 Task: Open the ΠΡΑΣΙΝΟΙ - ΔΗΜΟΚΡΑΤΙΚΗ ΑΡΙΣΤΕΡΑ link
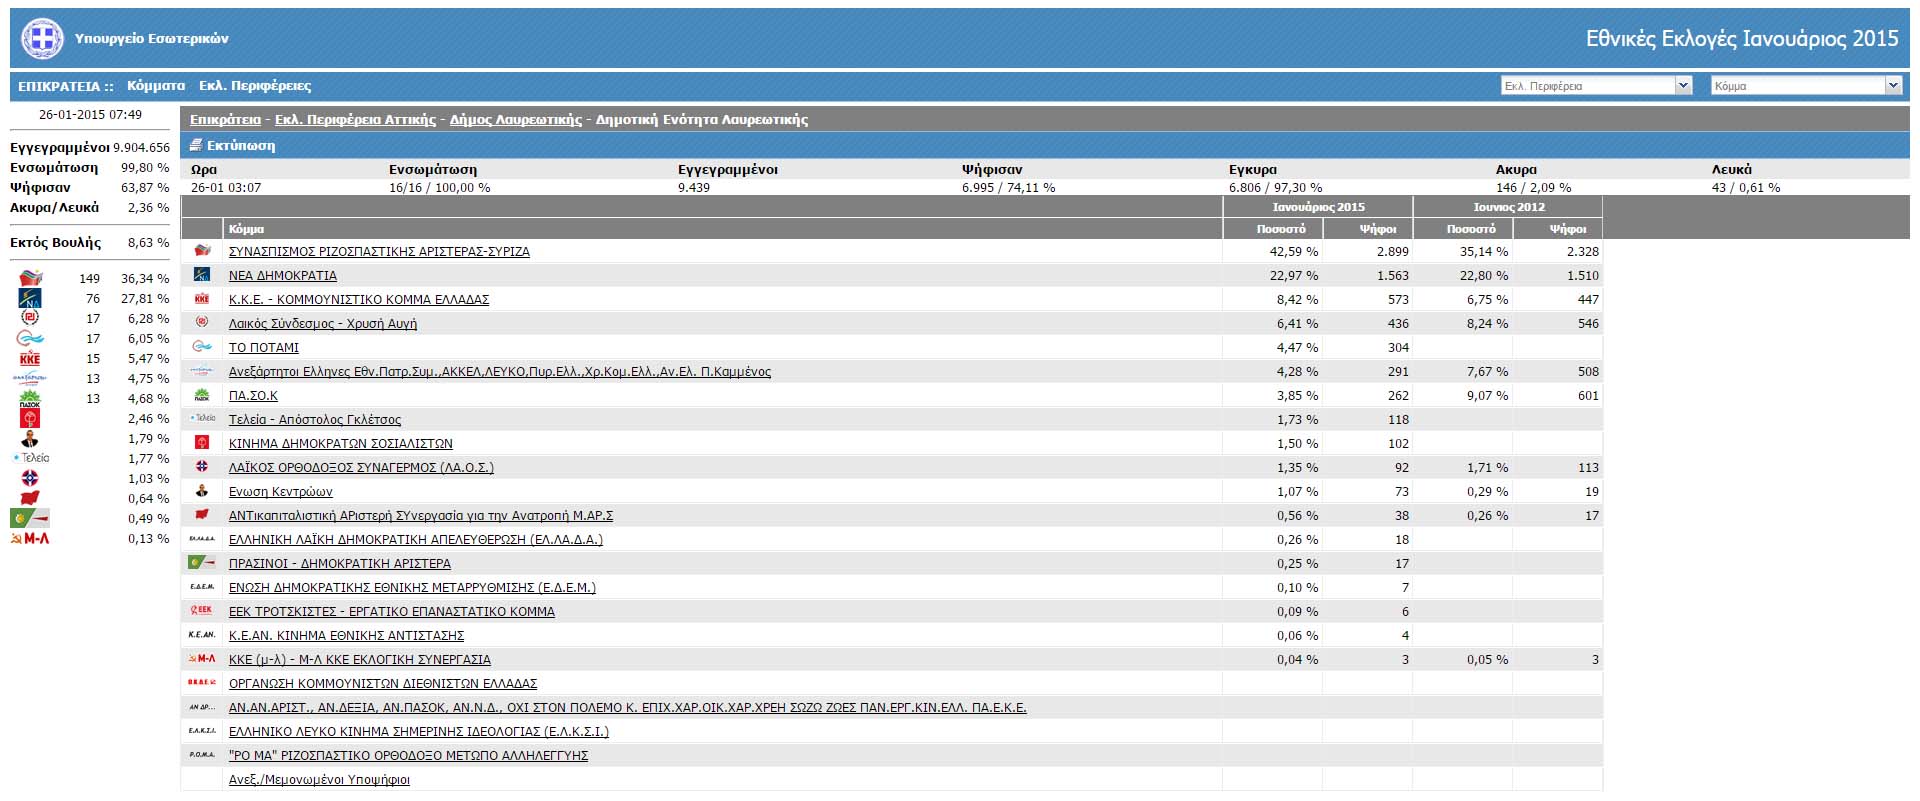point(340,564)
